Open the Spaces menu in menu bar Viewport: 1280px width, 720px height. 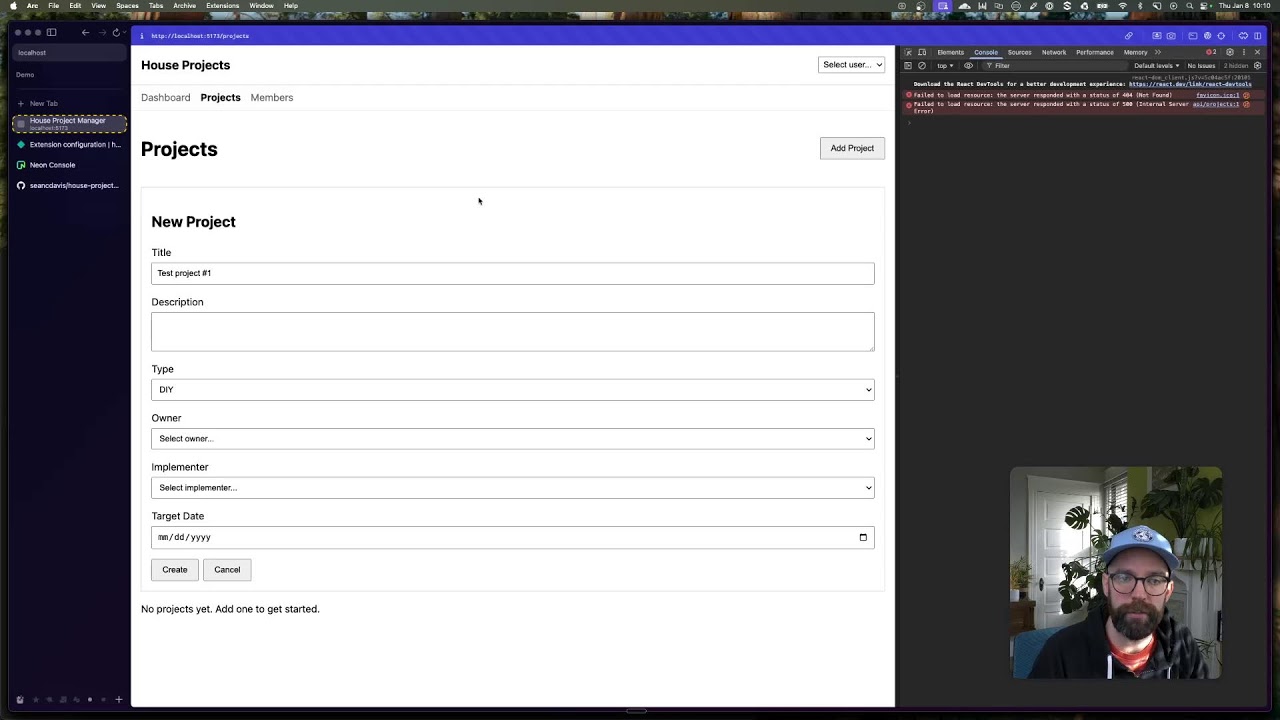pos(127,6)
